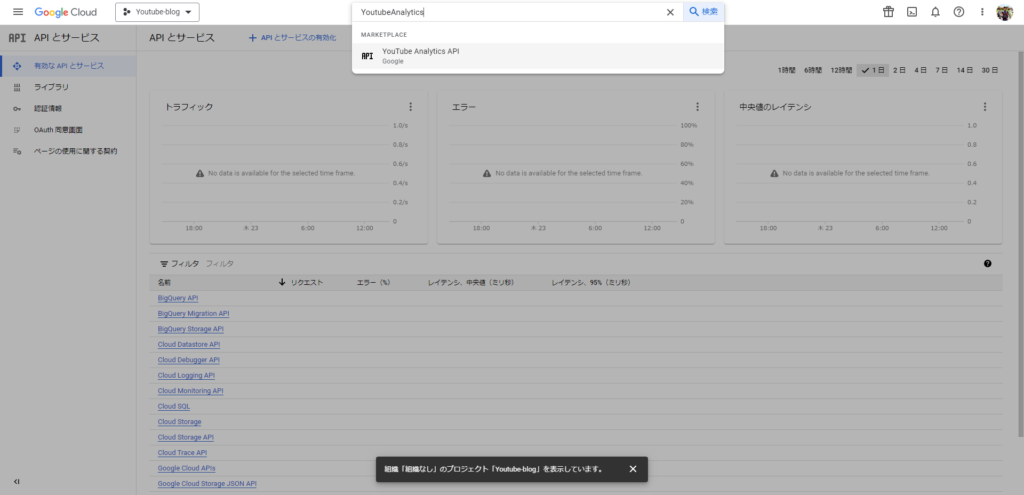1024x495 pixels.
Task: Open 認証情報 in the sidebar
Action: (68, 108)
